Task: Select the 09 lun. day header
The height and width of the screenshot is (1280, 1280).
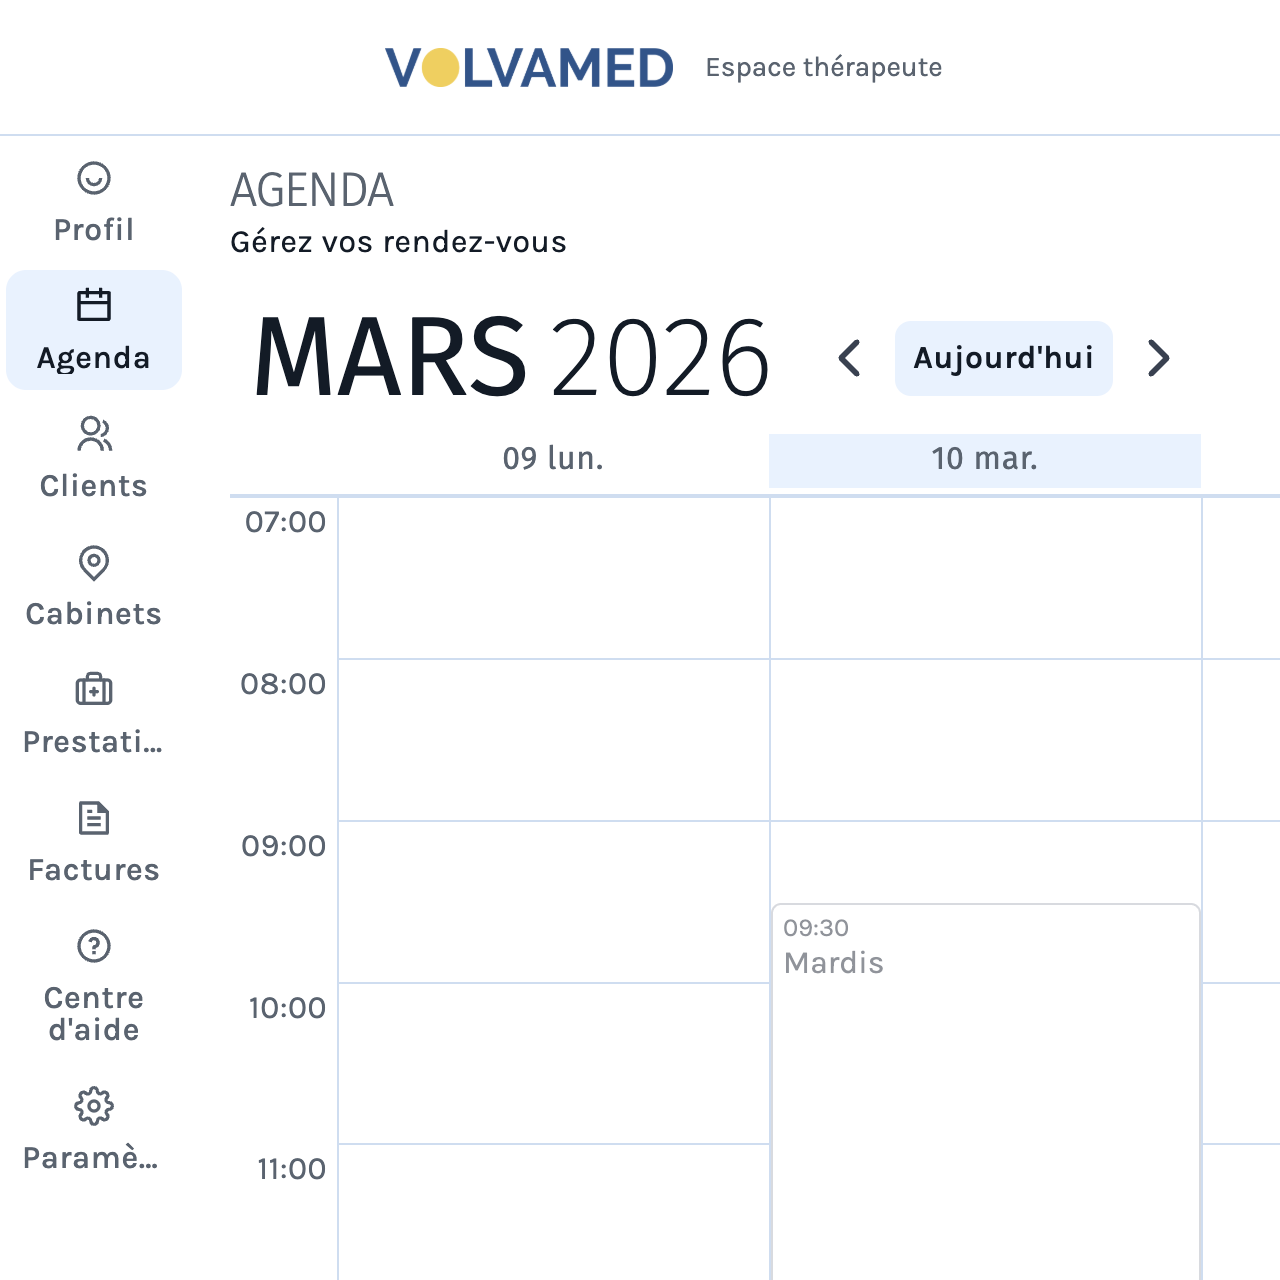Action: 553,459
